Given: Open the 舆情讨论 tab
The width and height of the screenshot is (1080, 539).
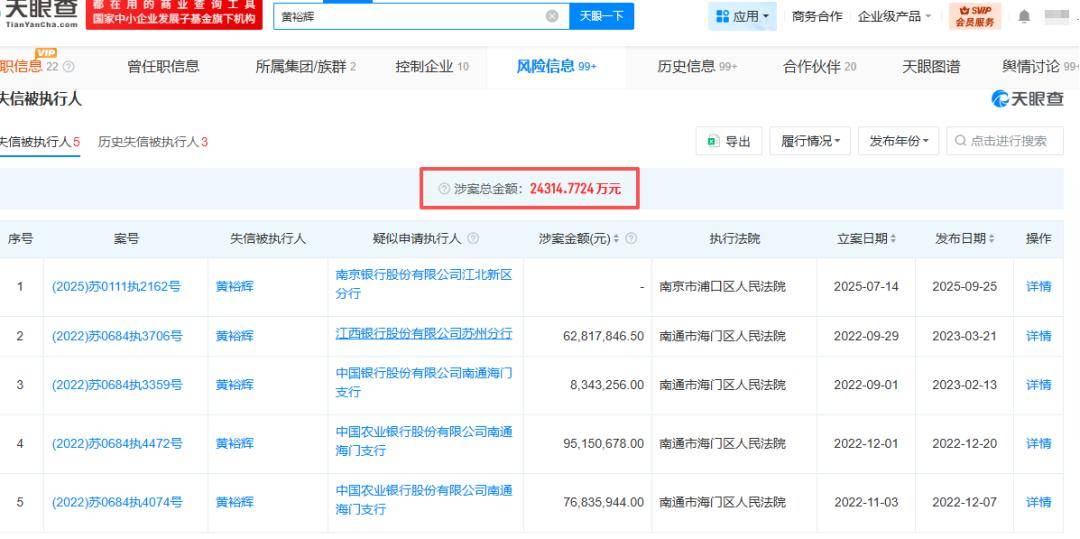Looking at the screenshot, I should [x=1041, y=67].
